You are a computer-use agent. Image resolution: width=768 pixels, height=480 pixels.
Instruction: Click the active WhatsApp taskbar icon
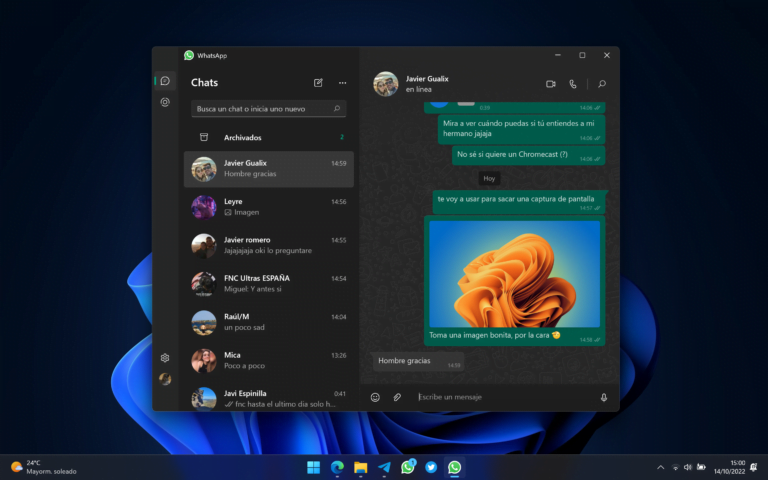pos(455,467)
